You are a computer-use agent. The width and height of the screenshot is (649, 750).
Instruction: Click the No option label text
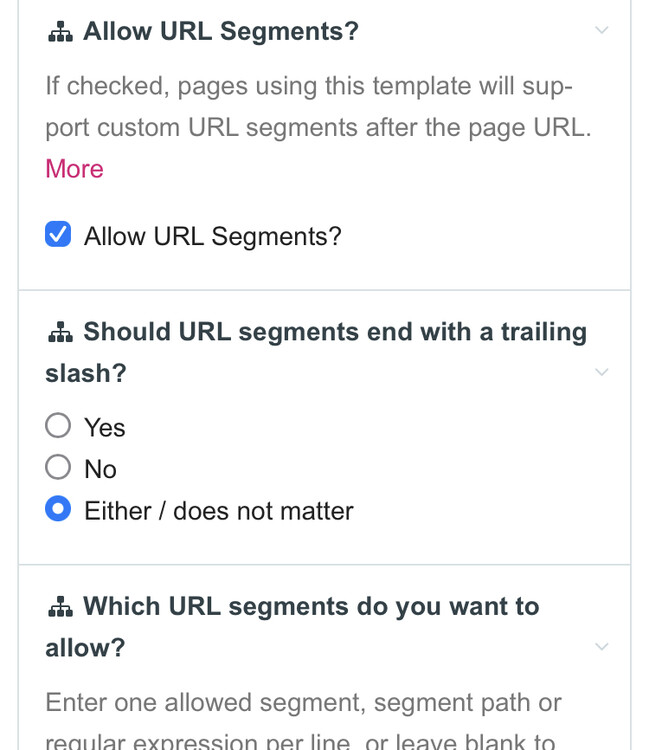[x=100, y=470]
